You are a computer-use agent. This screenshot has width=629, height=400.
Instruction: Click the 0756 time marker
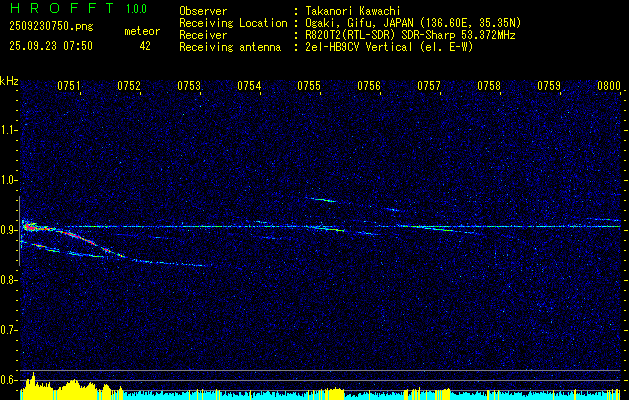pos(369,86)
